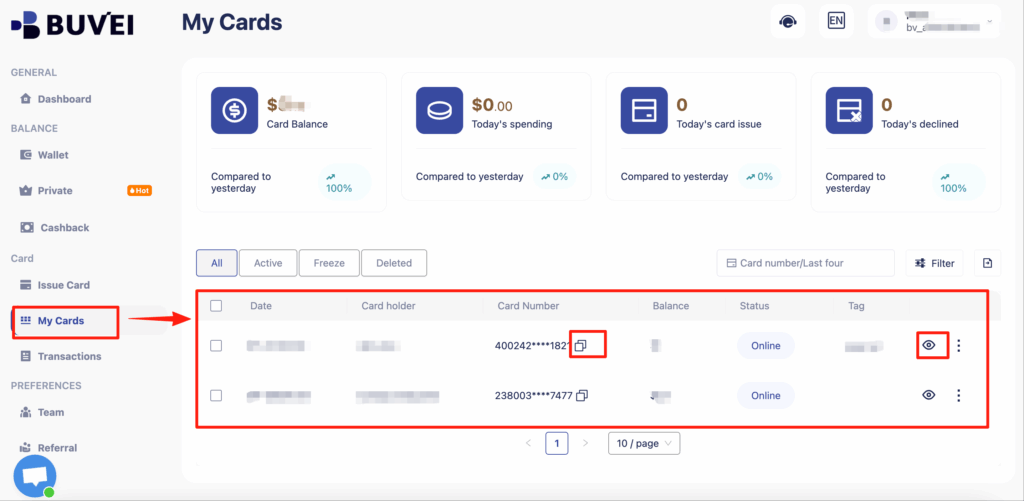Image resolution: width=1024 pixels, height=501 pixels.
Task: Open more options for the second card
Action: (958, 395)
